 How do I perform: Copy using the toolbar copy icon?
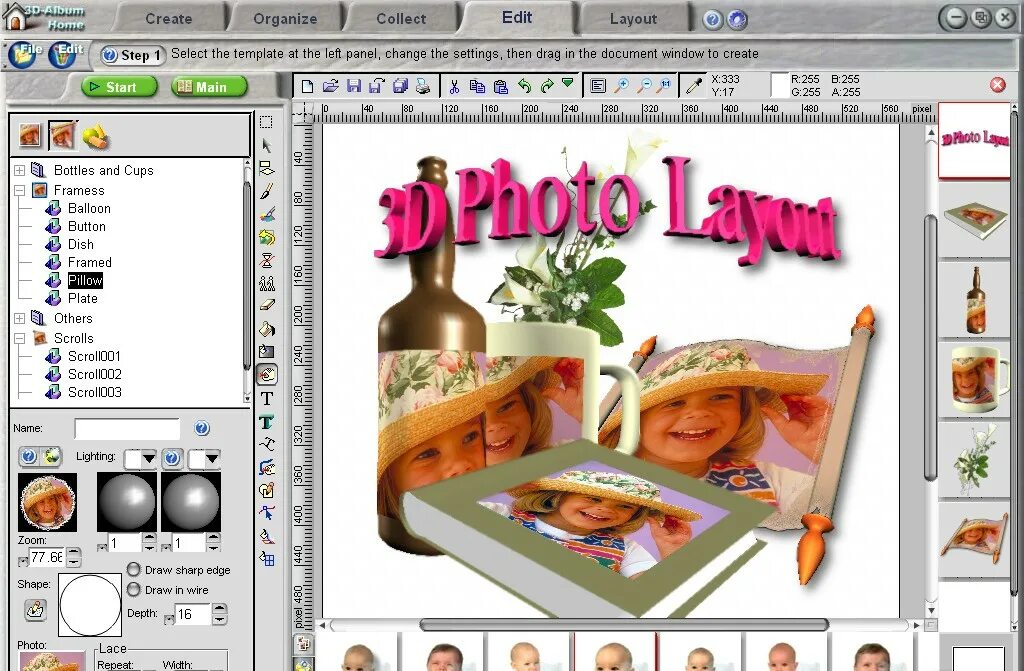[x=477, y=86]
